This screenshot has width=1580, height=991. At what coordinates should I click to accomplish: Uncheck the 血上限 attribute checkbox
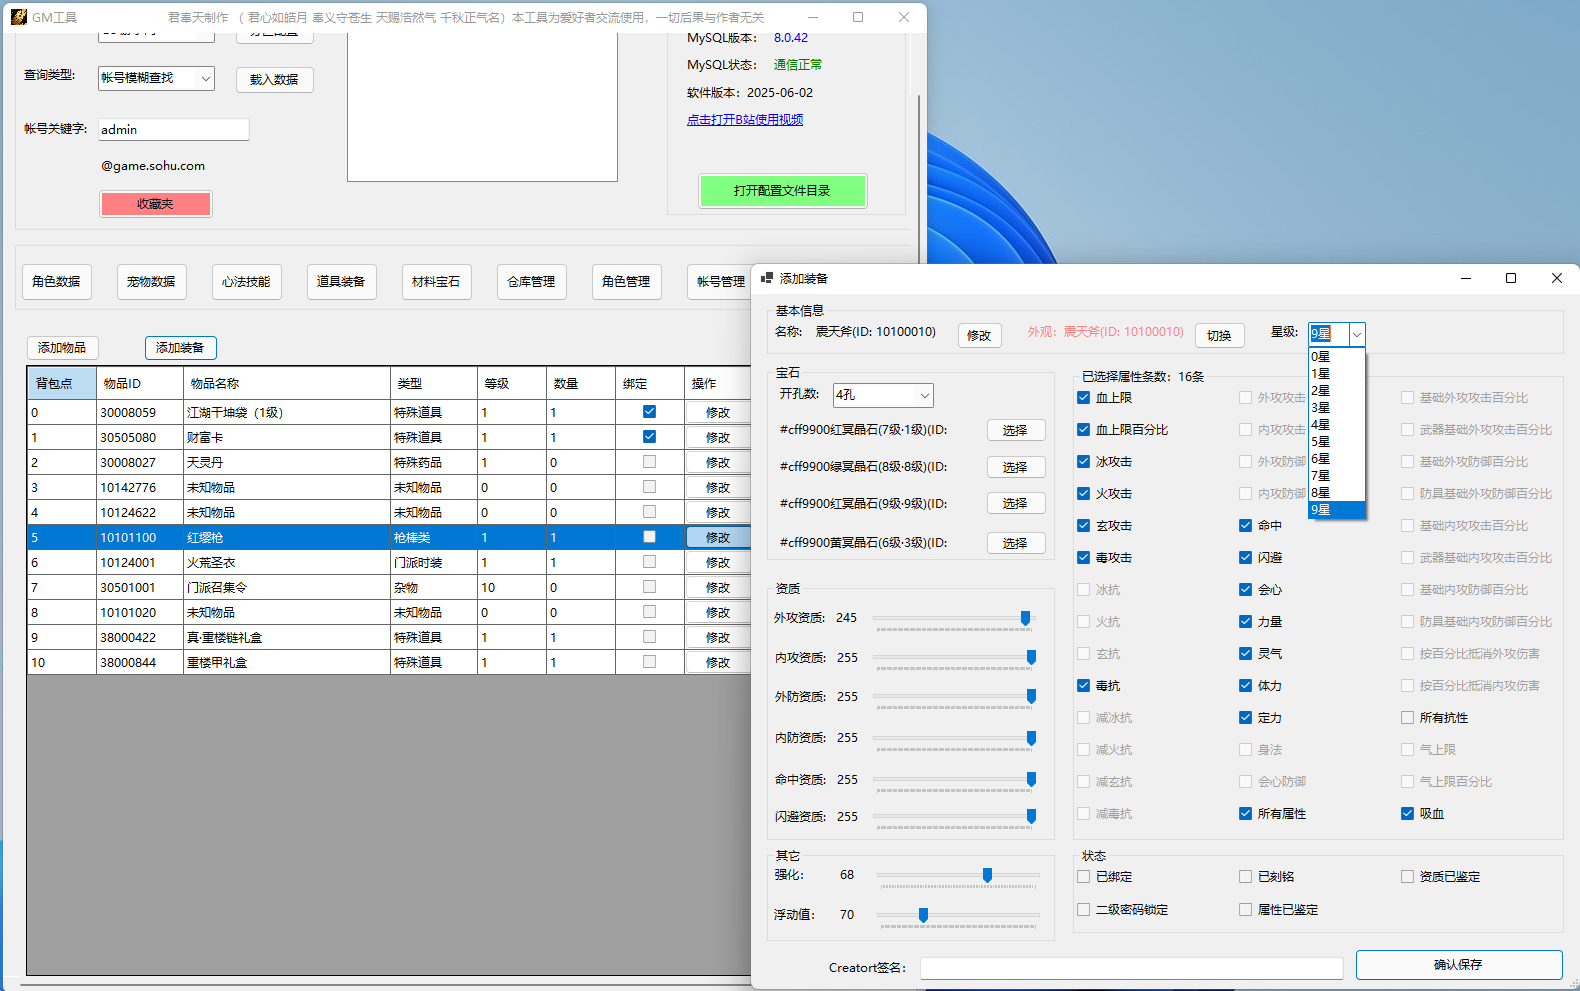[1084, 398]
